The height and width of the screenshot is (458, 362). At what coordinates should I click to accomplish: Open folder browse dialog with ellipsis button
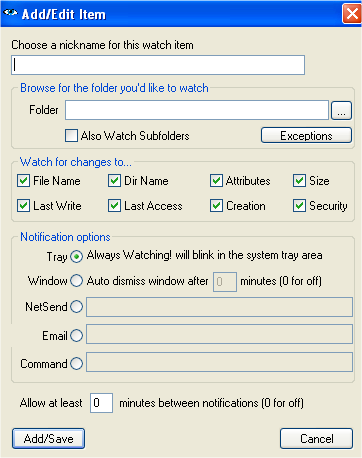pos(341,110)
